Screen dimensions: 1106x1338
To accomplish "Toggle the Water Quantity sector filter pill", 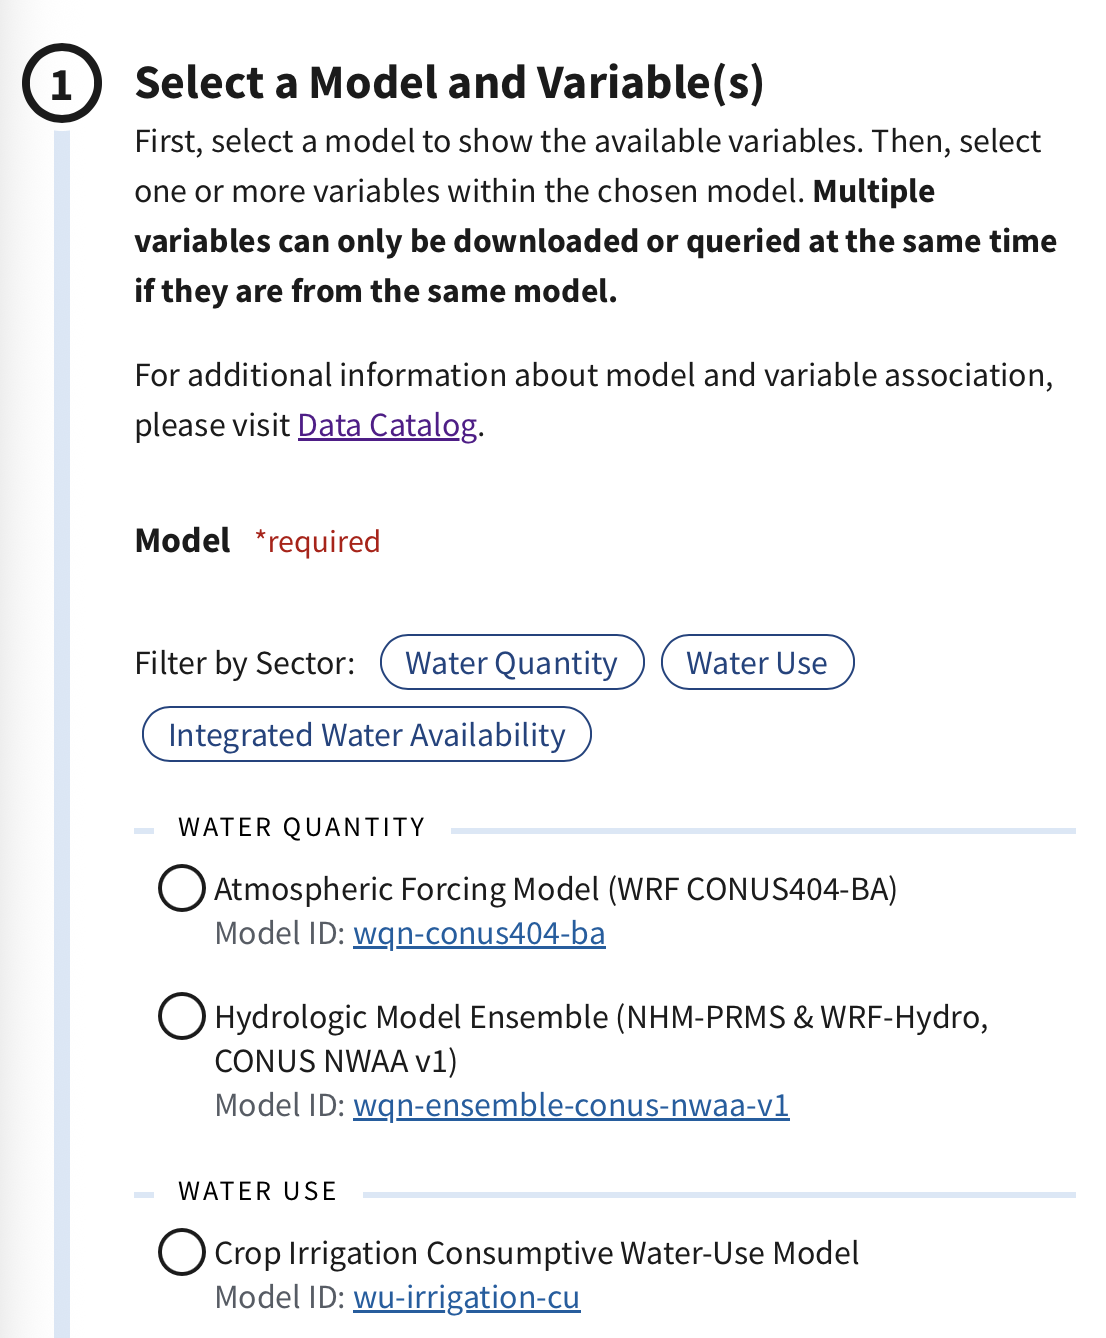I will point(511,662).
